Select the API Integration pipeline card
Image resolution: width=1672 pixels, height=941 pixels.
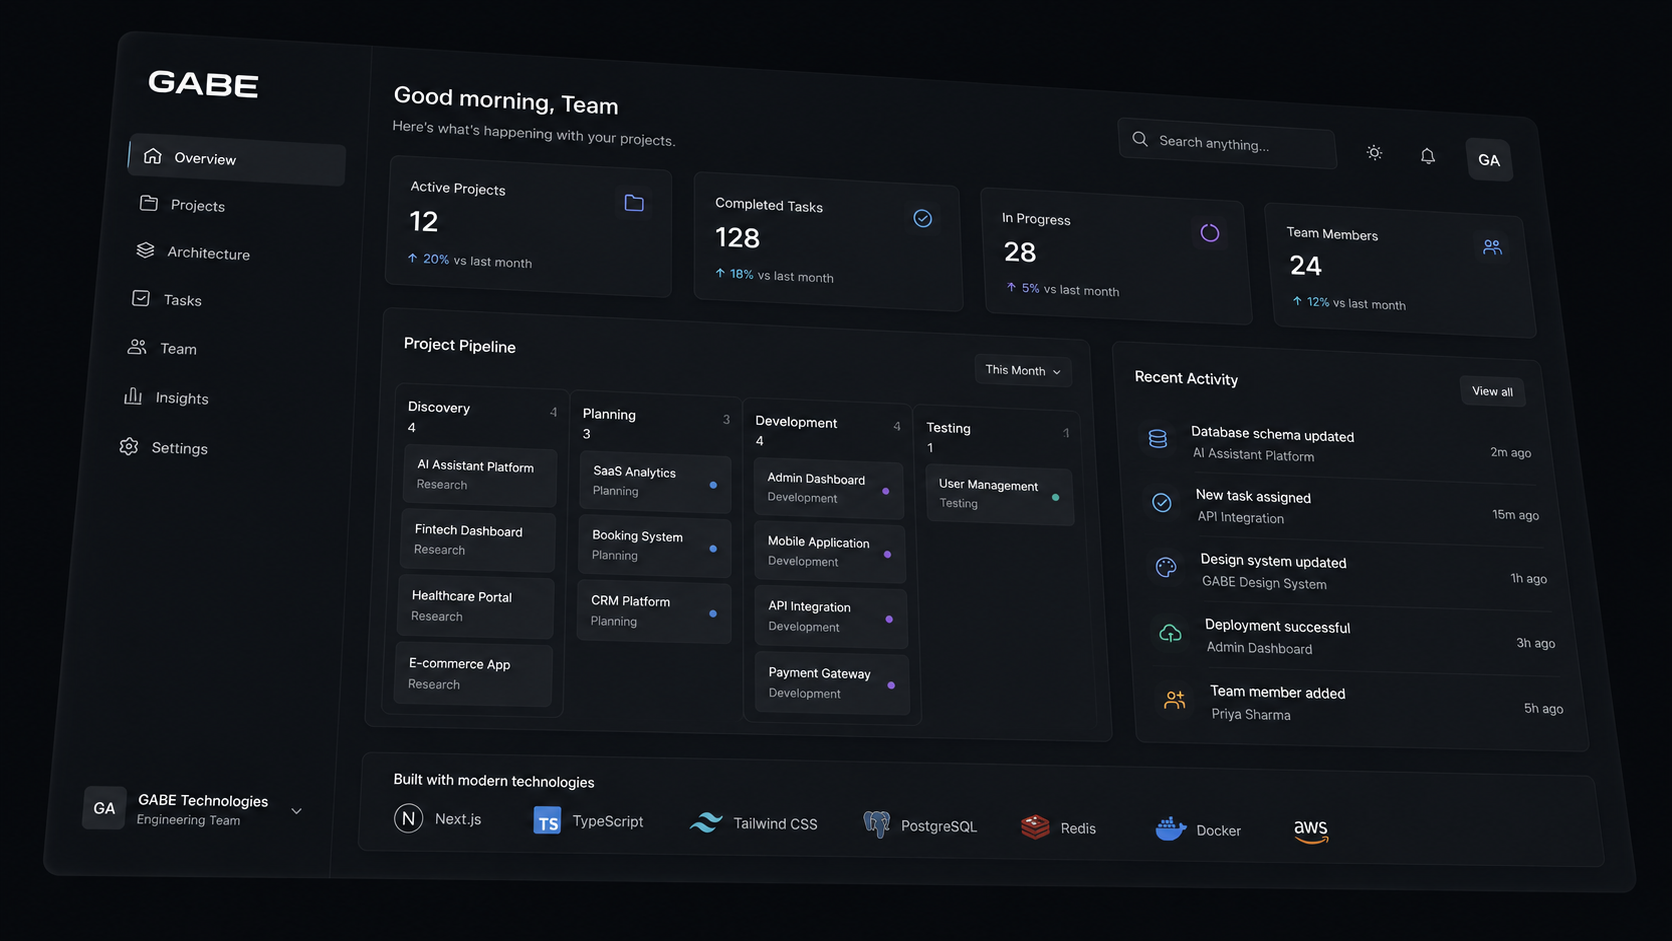(x=830, y=617)
